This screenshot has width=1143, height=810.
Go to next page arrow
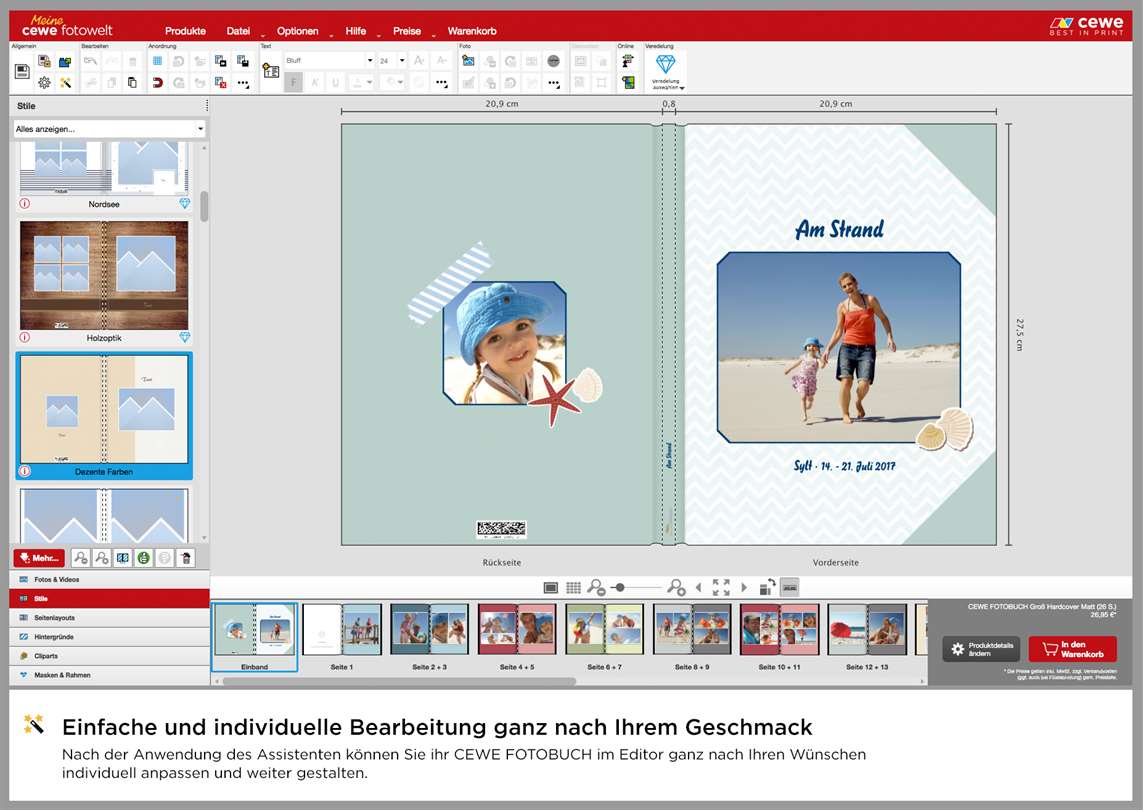pyautogui.click(x=744, y=588)
